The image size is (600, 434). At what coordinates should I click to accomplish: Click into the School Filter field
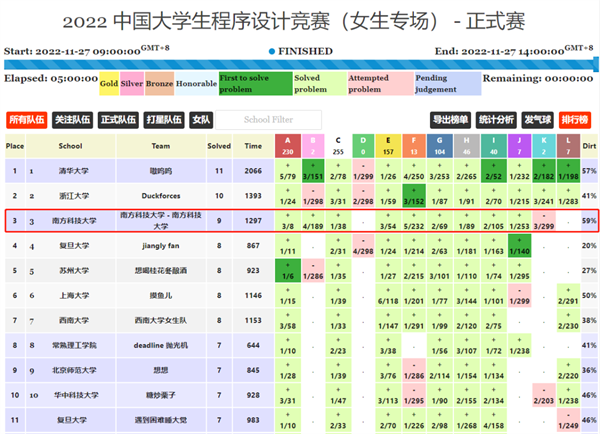pyautogui.click(x=268, y=120)
